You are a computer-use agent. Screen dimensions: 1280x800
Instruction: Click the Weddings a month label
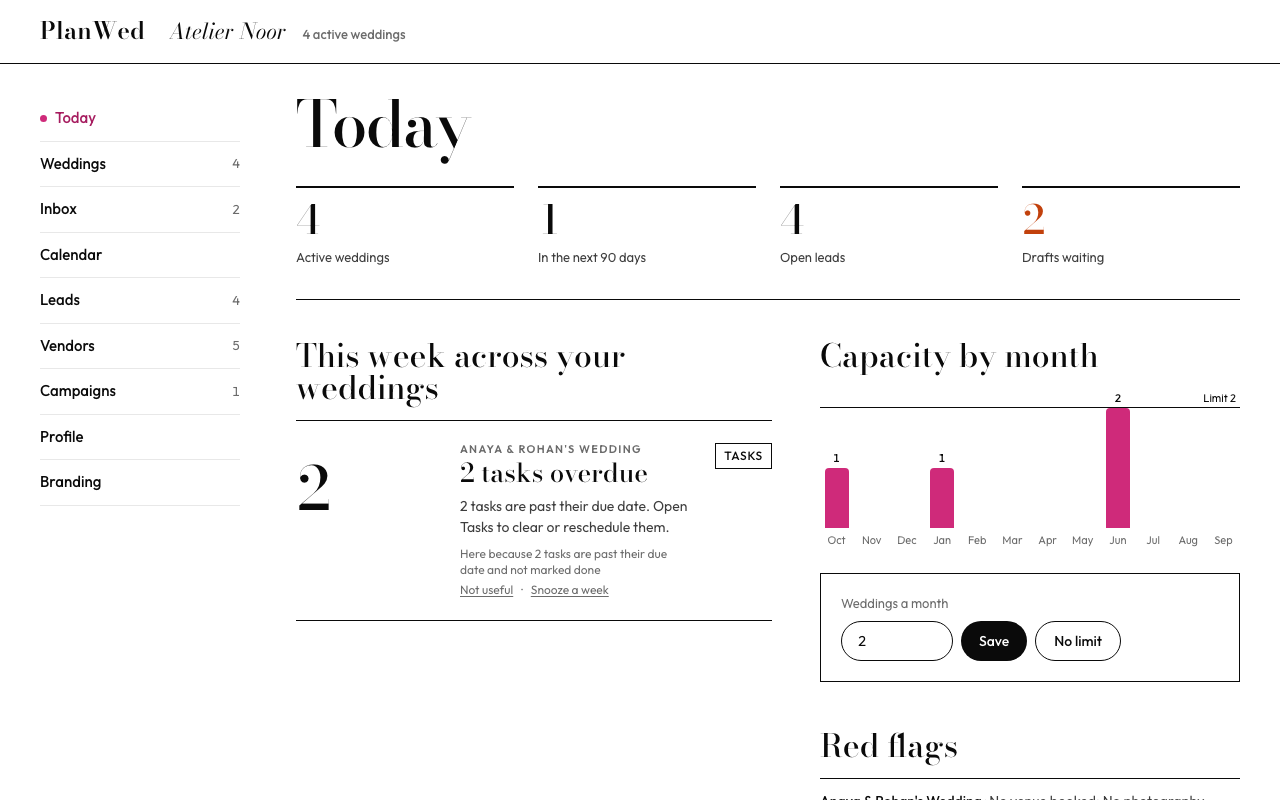895,604
